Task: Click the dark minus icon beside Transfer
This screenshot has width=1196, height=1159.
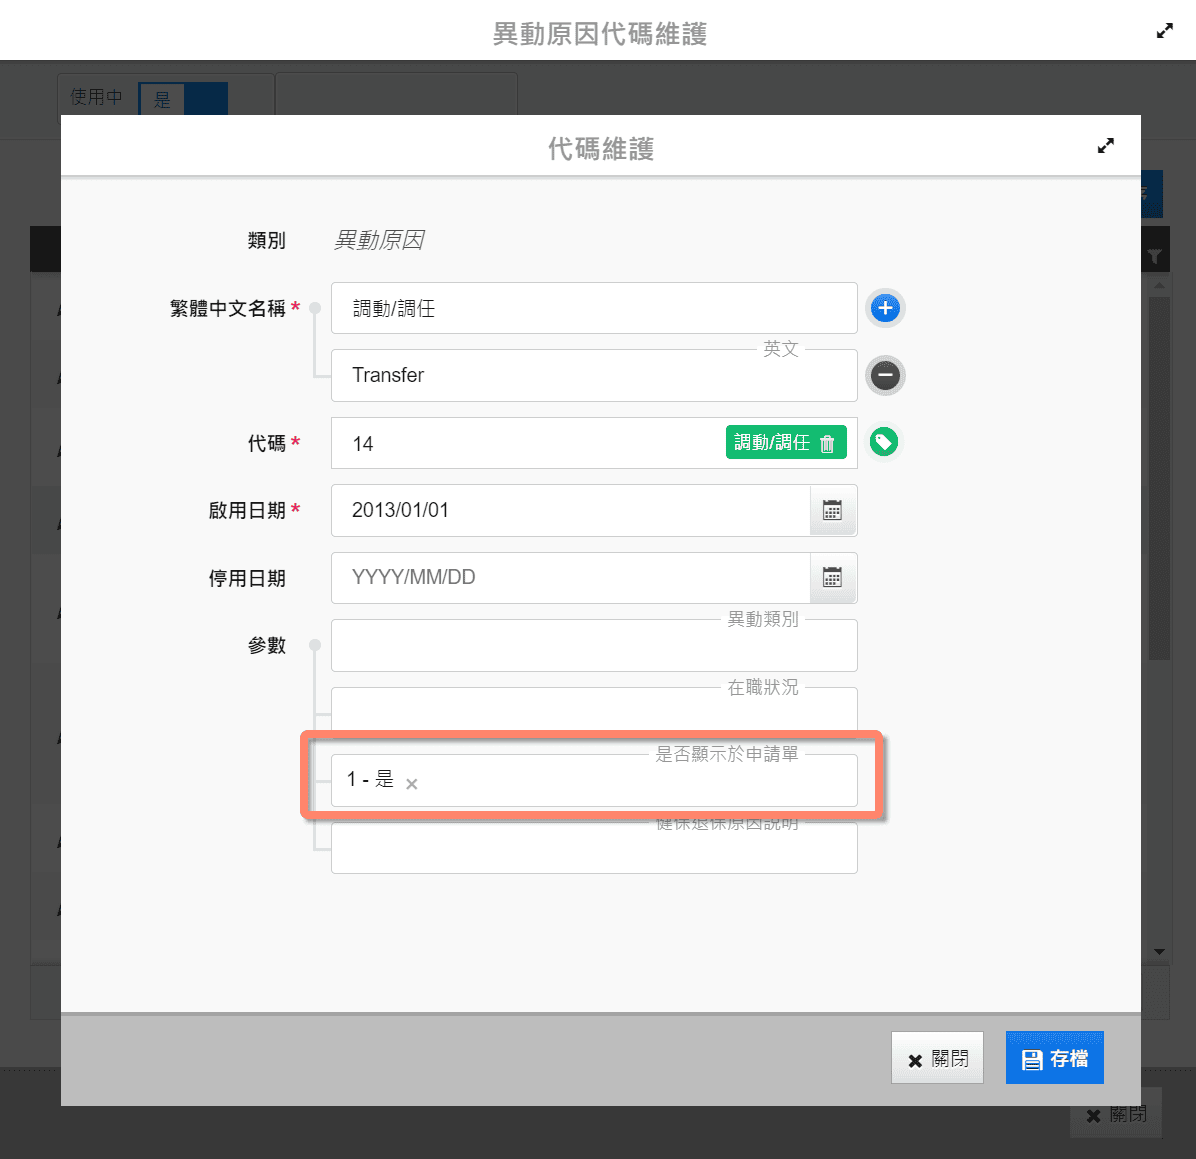Action: (884, 376)
